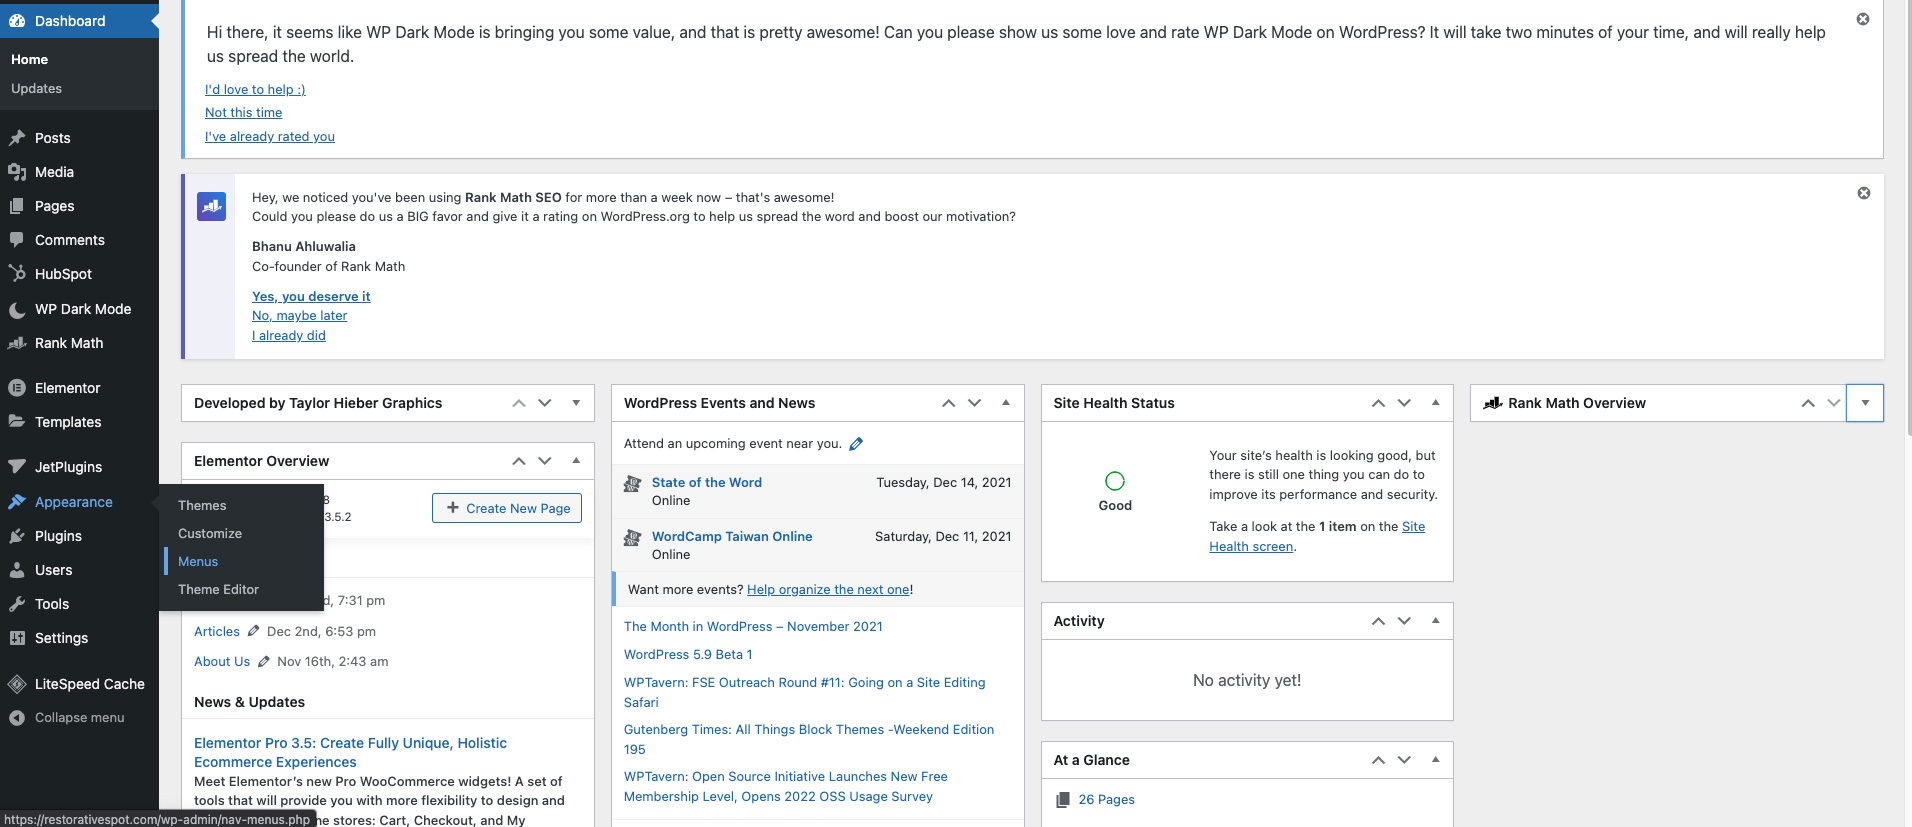Click the HubSpot icon in sidebar
The image size is (1912, 827).
pyautogui.click(x=17, y=274)
